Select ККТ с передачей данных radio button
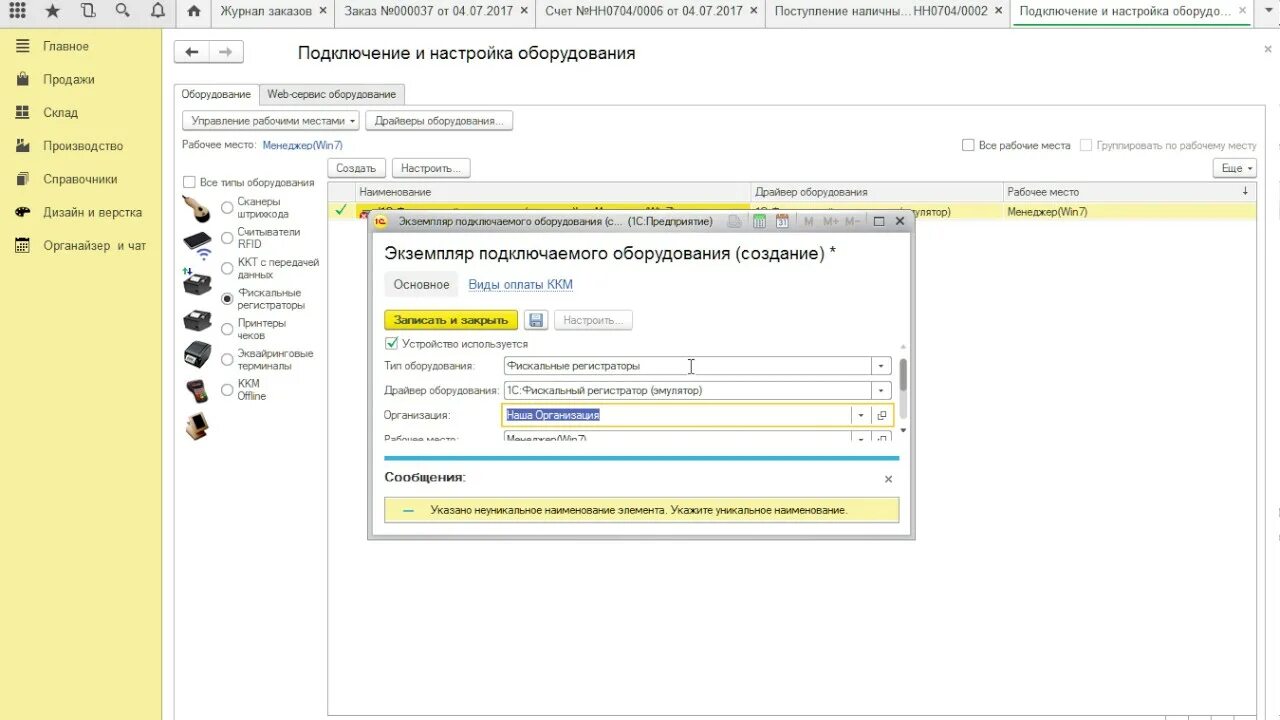 click(227, 268)
